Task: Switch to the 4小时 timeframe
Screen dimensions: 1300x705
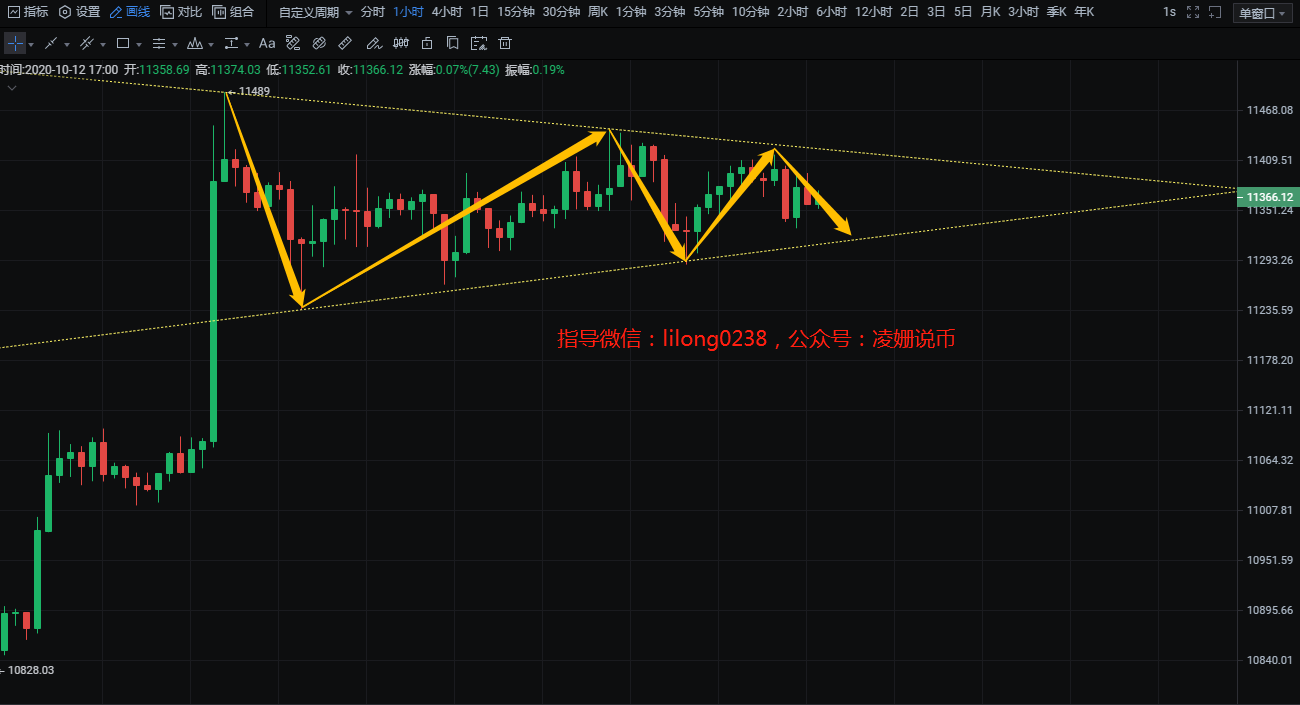Action: coord(445,12)
